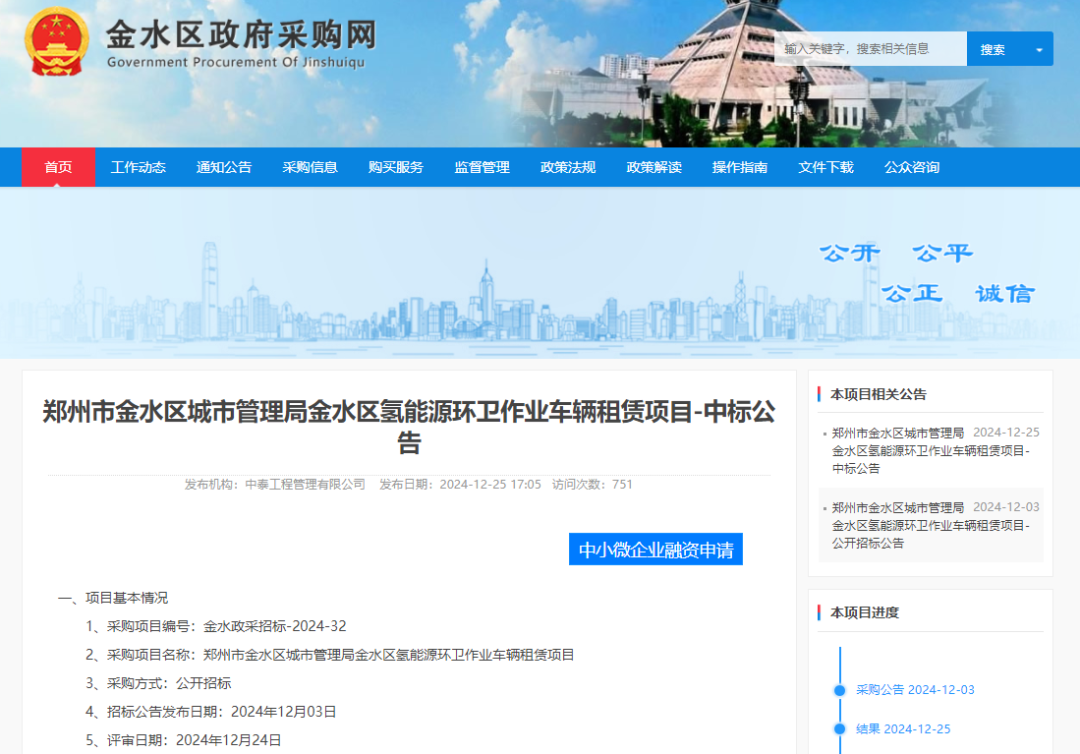Click the 公开 公平 公正 诚信 banner slogan
Viewport: 1080px width, 754px height.
pos(927,273)
